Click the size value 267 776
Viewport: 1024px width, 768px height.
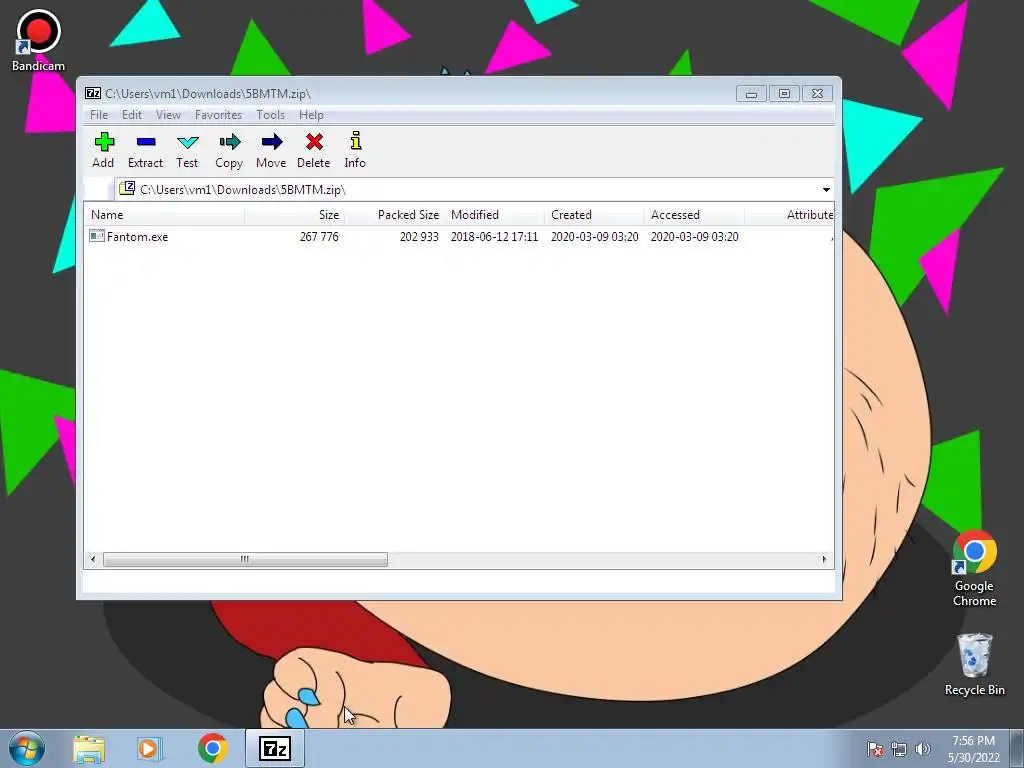click(x=319, y=236)
